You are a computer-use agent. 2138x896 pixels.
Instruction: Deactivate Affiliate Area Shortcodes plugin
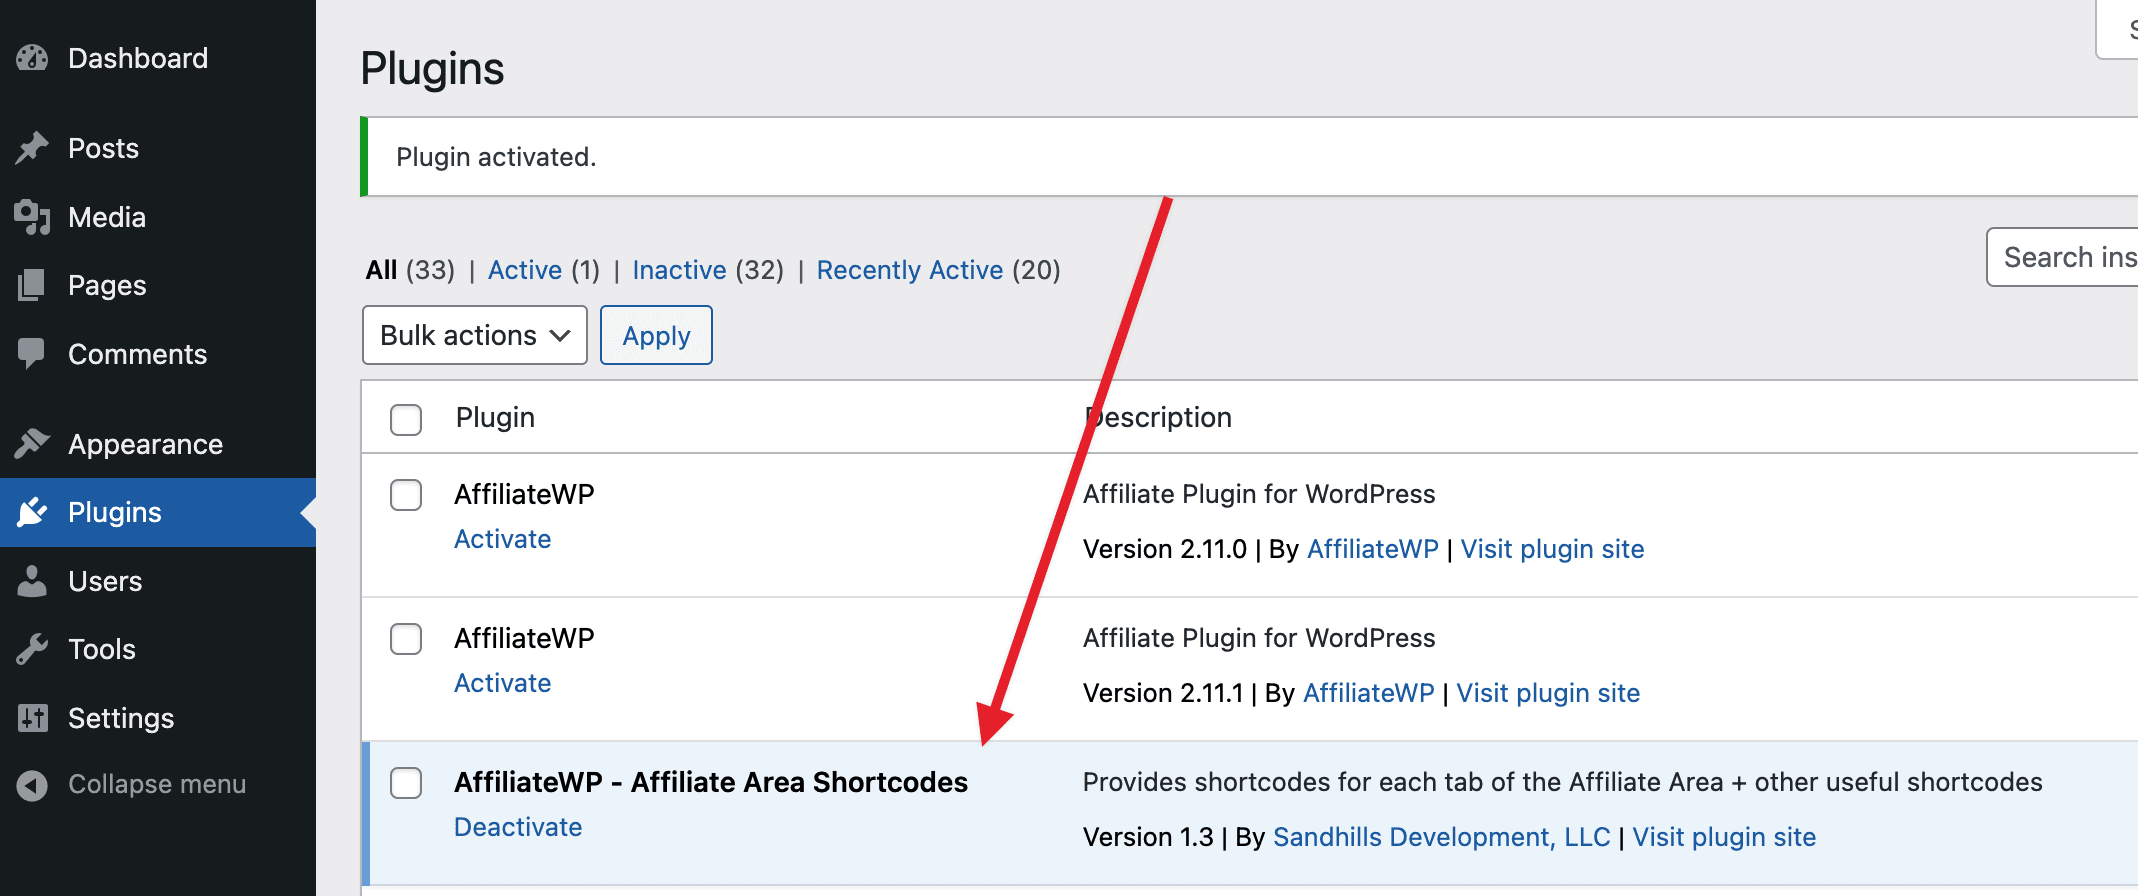(518, 827)
